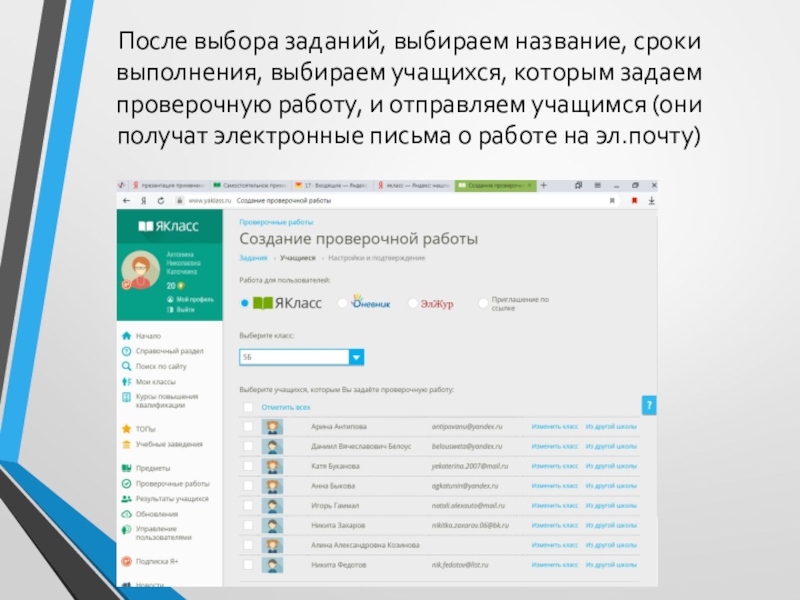Click the Проверочные работы checkmark icon

(x=127, y=483)
